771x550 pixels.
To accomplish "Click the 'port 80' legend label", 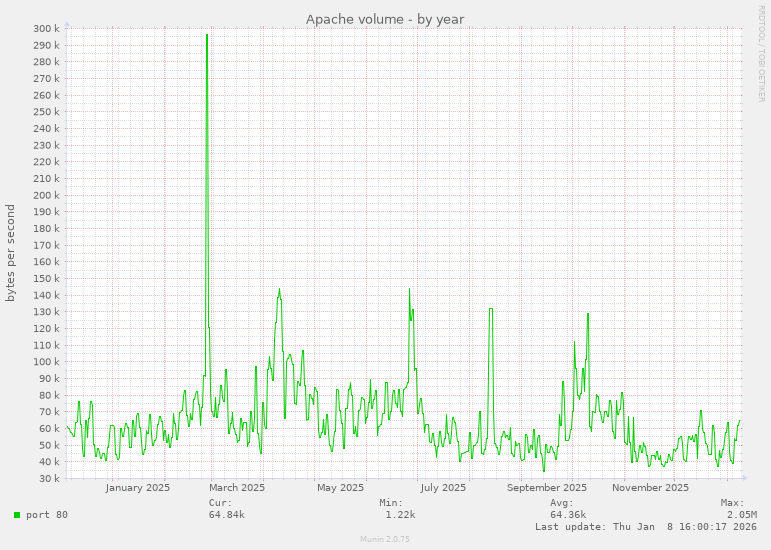I will pos(47,515).
